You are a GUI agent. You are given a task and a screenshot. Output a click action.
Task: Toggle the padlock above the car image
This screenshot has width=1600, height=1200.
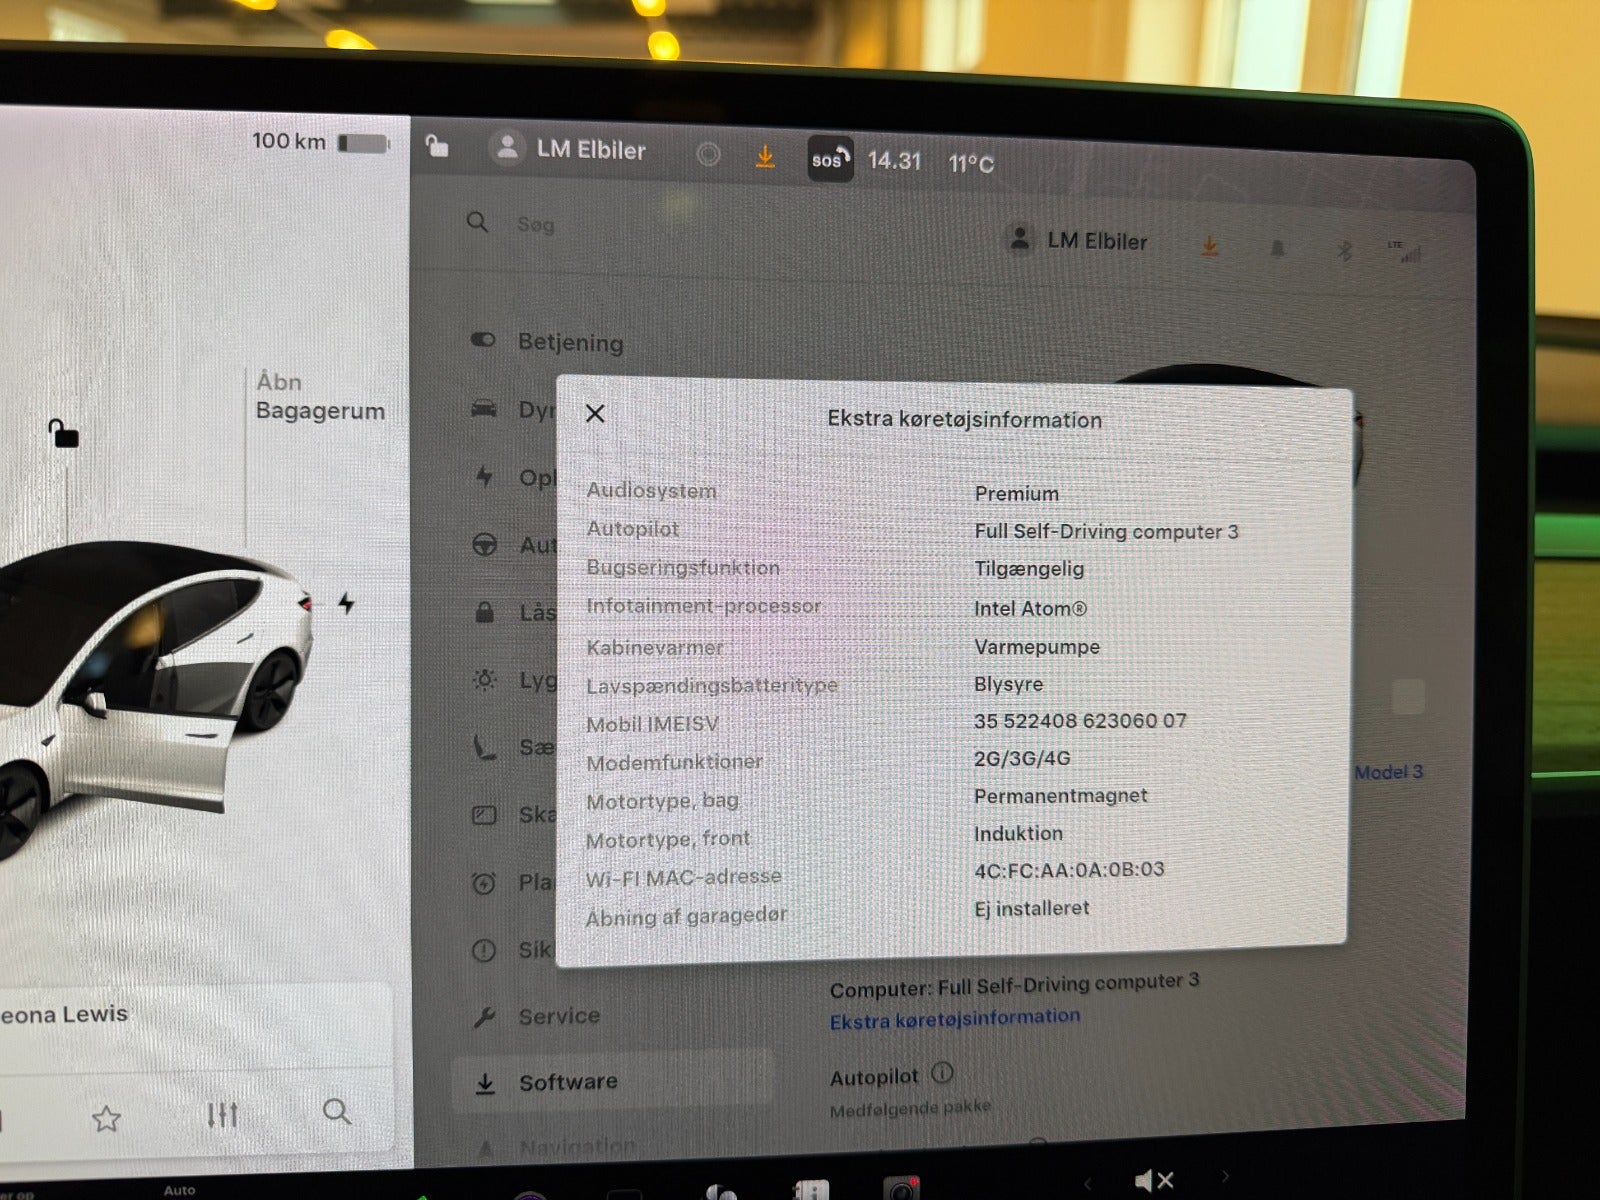[x=64, y=433]
